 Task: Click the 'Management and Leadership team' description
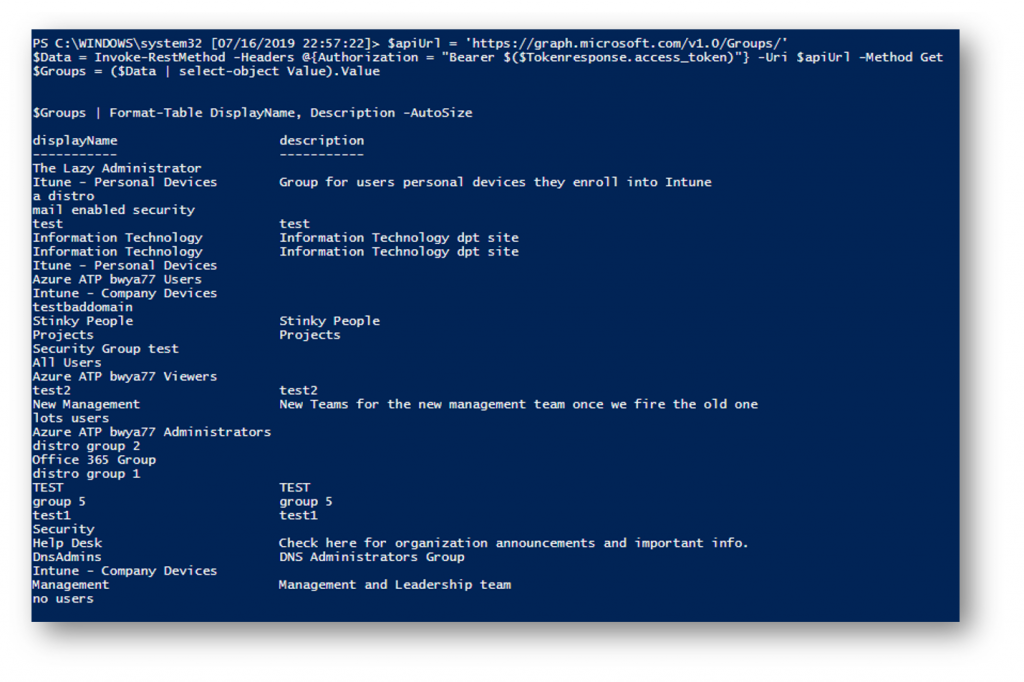tap(395, 585)
